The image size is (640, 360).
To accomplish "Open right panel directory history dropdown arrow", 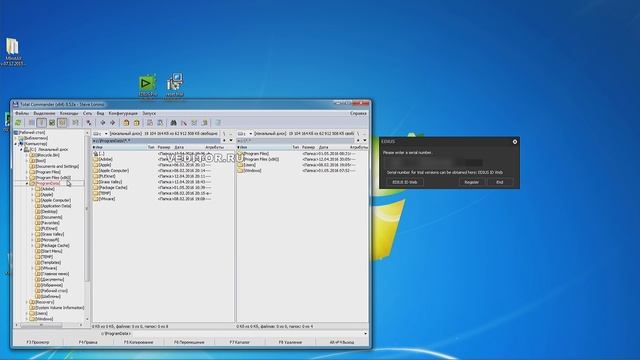I will [365, 140].
